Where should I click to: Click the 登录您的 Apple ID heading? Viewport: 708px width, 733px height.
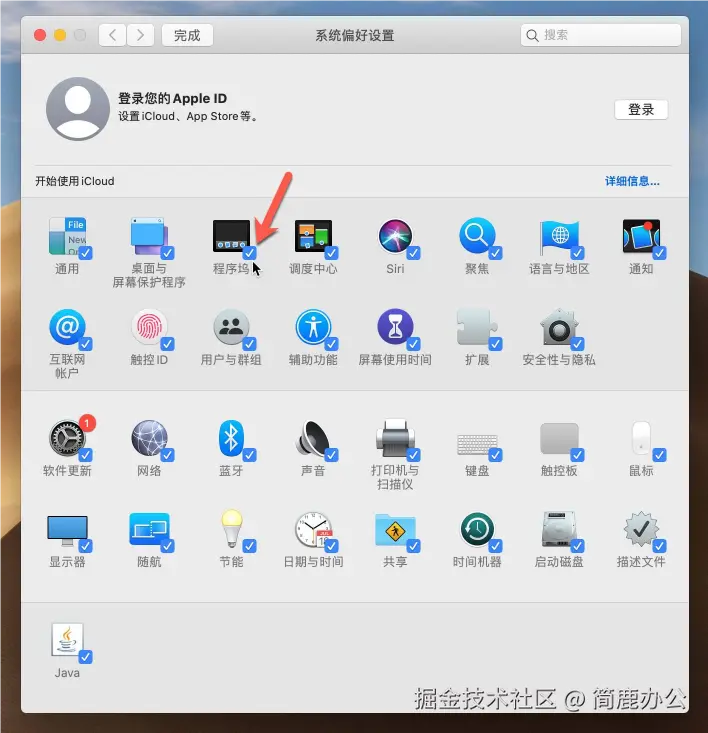172,98
